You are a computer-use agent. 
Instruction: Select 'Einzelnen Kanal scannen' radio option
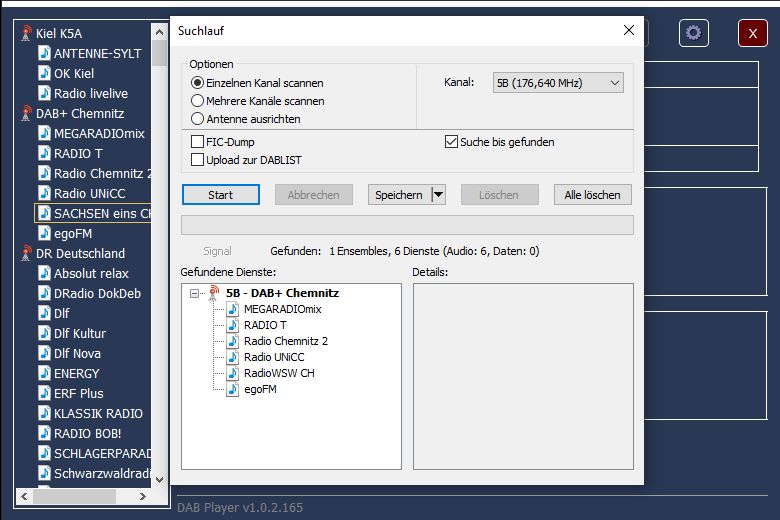click(x=197, y=83)
